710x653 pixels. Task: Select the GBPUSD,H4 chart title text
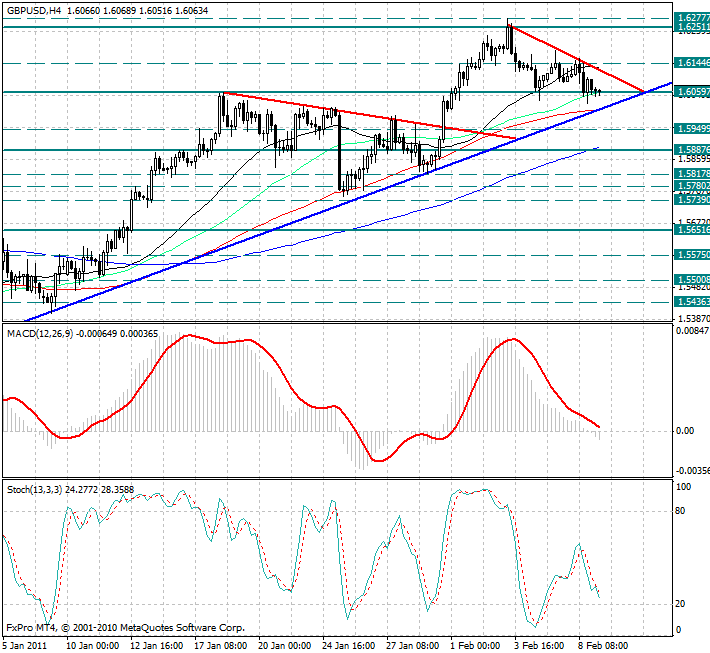coord(34,10)
